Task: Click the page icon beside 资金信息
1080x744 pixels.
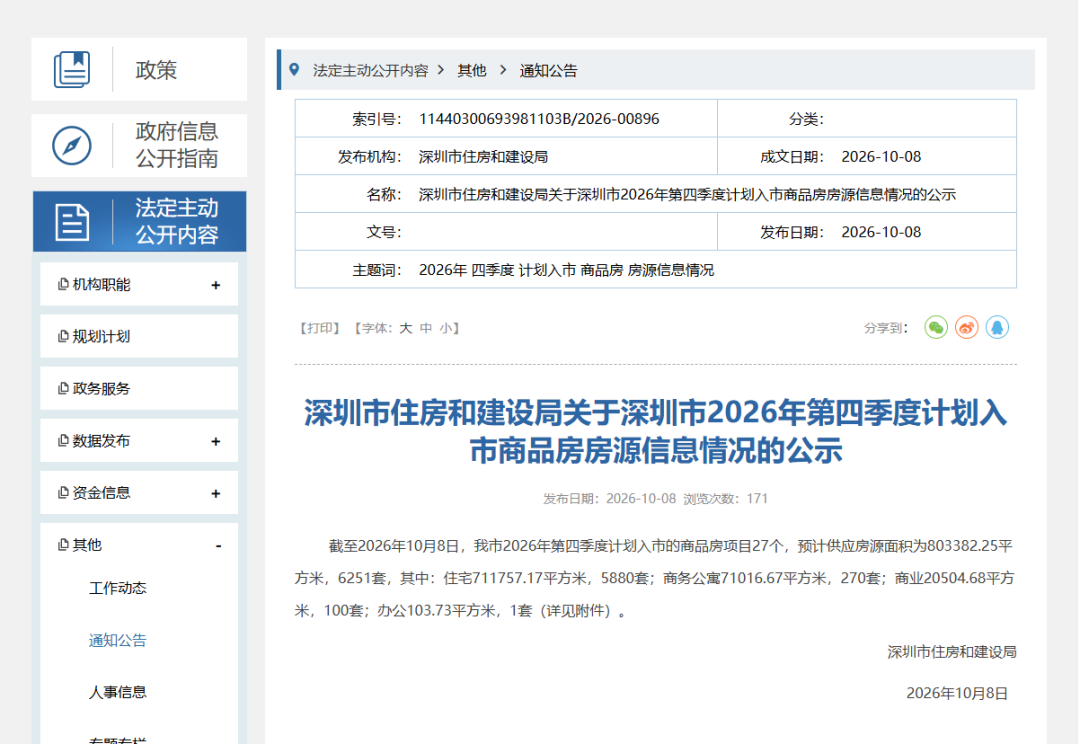Action: click(63, 493)
